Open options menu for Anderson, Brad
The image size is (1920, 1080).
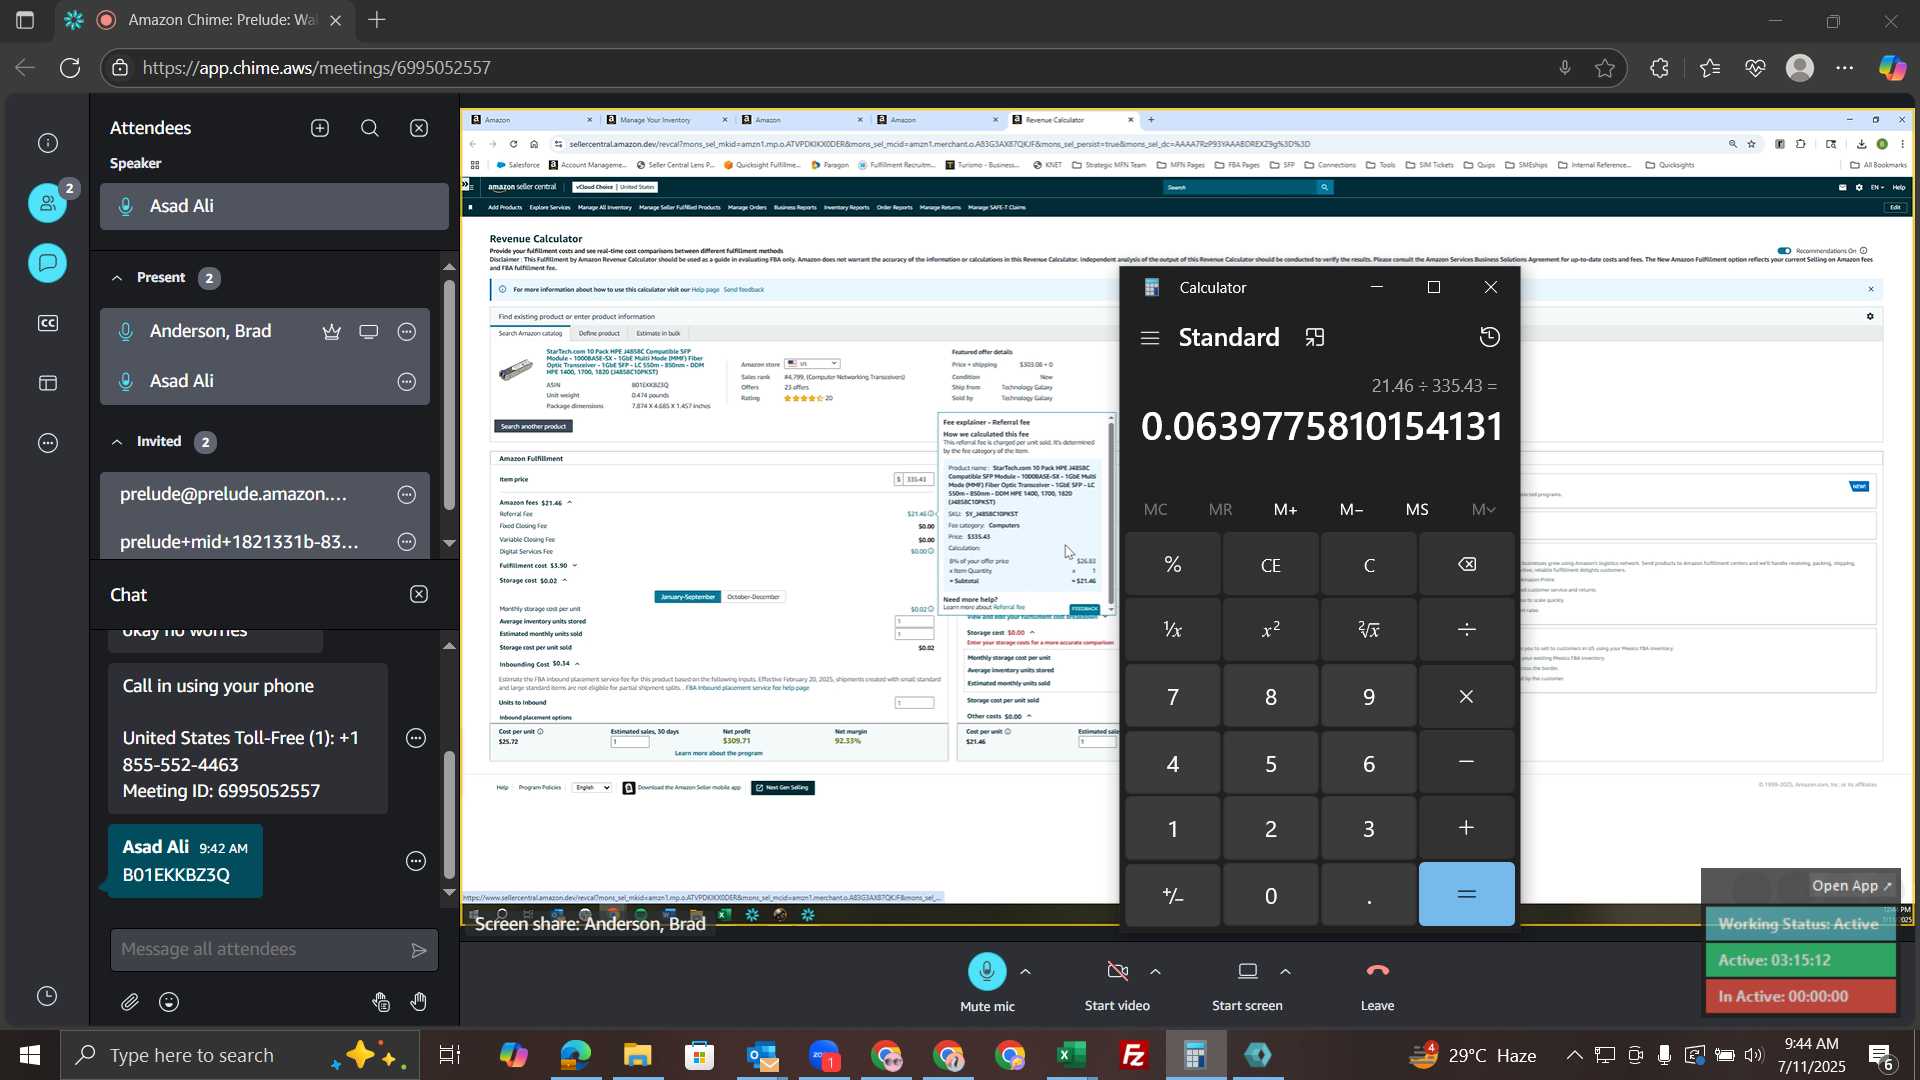407,332
